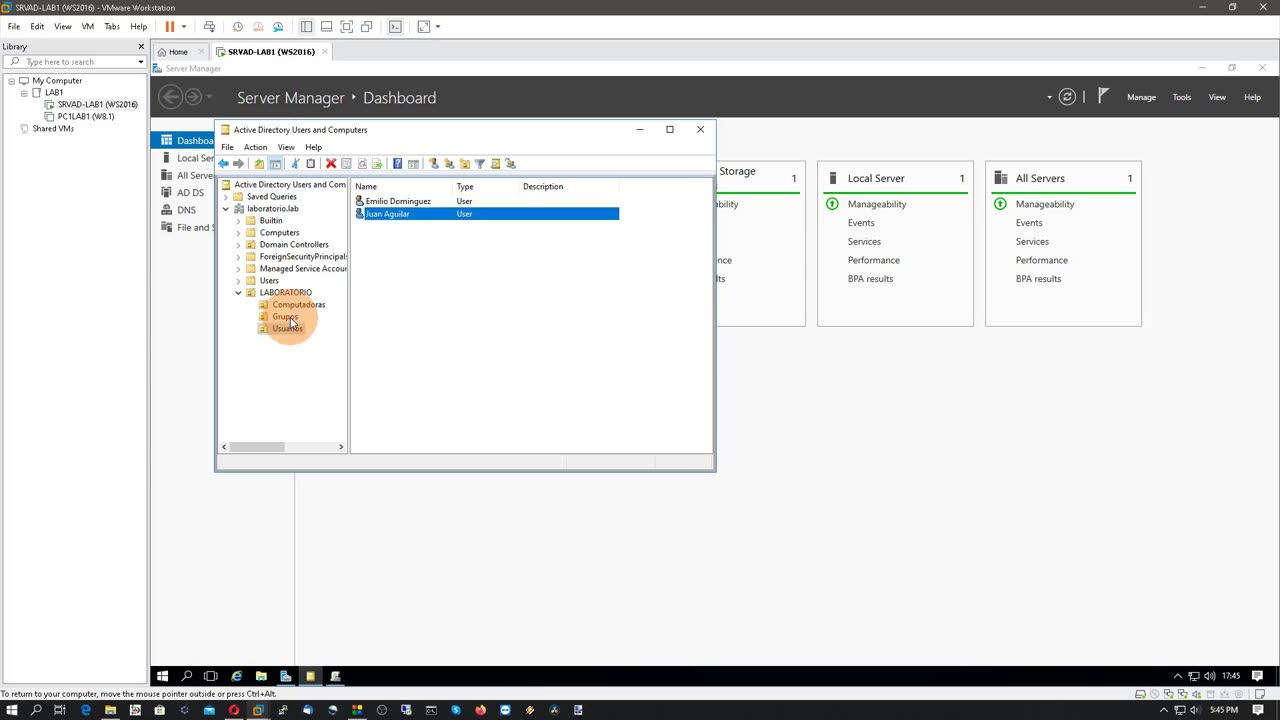
Task: Select the Computadoras organizational unit
Action: [298, 305]
